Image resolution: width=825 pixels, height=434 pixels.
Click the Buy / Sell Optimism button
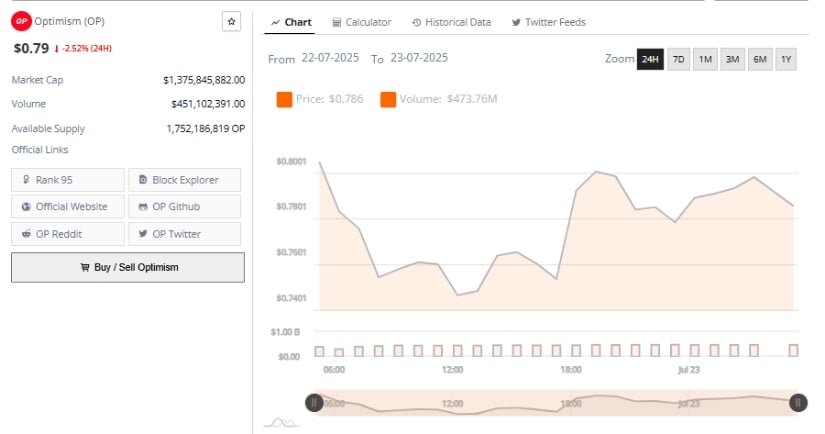click(x=128, y=267)
